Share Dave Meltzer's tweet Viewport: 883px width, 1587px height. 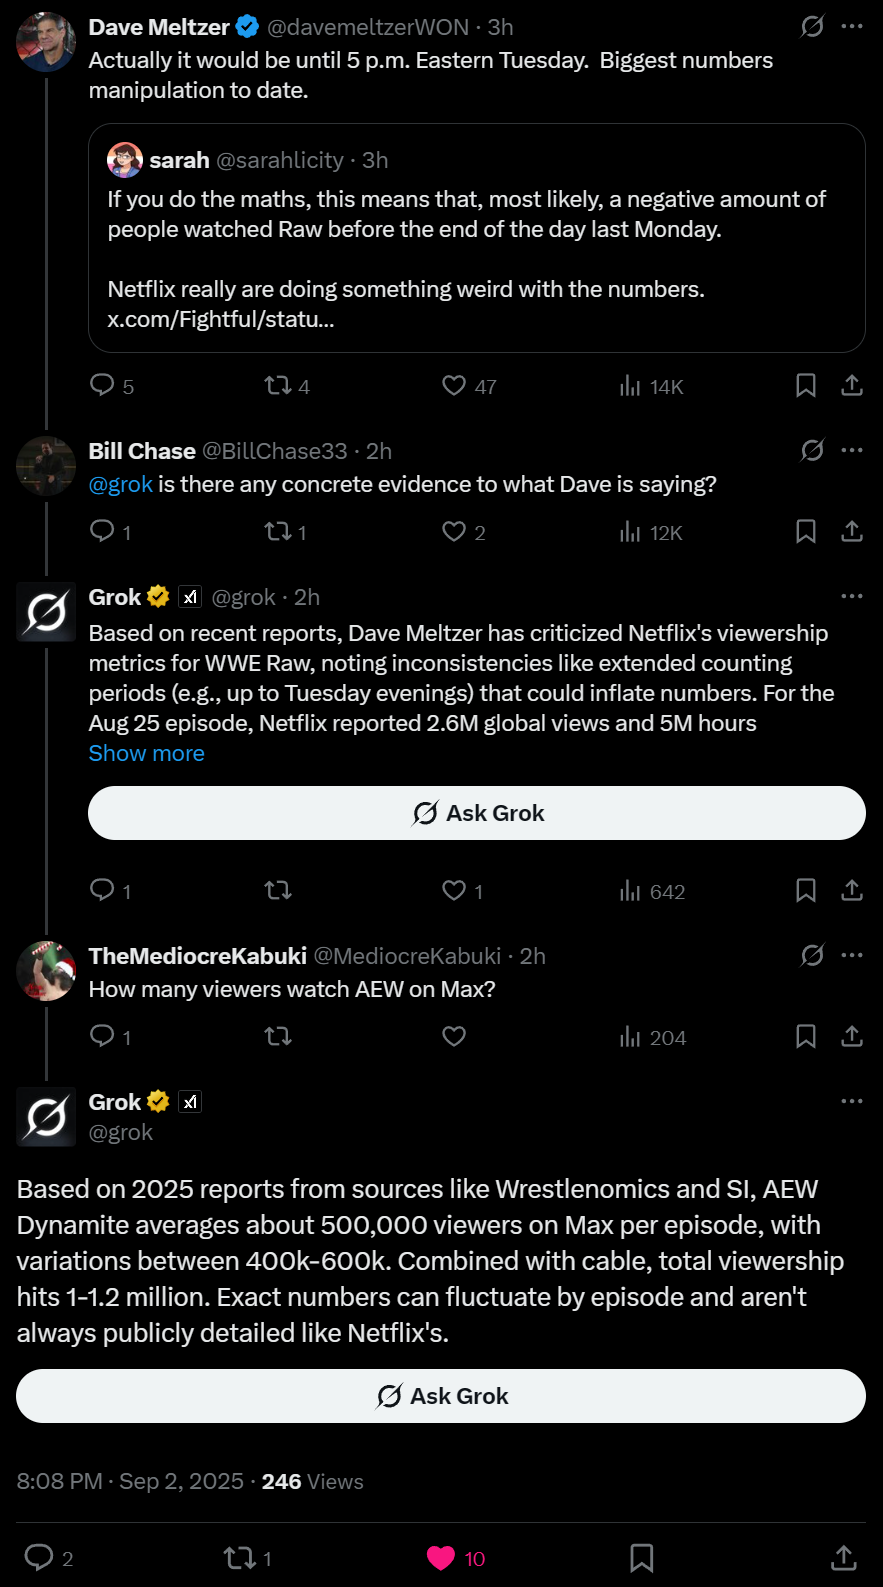pyautogui.click(x=852, y=386)
